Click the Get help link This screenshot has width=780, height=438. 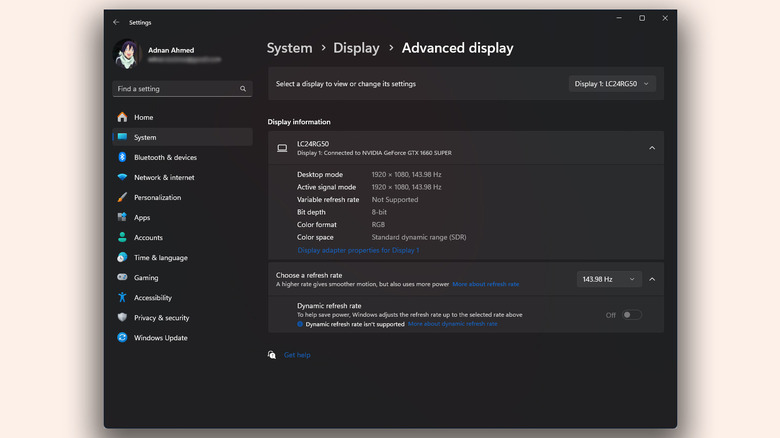coord(297,355)
